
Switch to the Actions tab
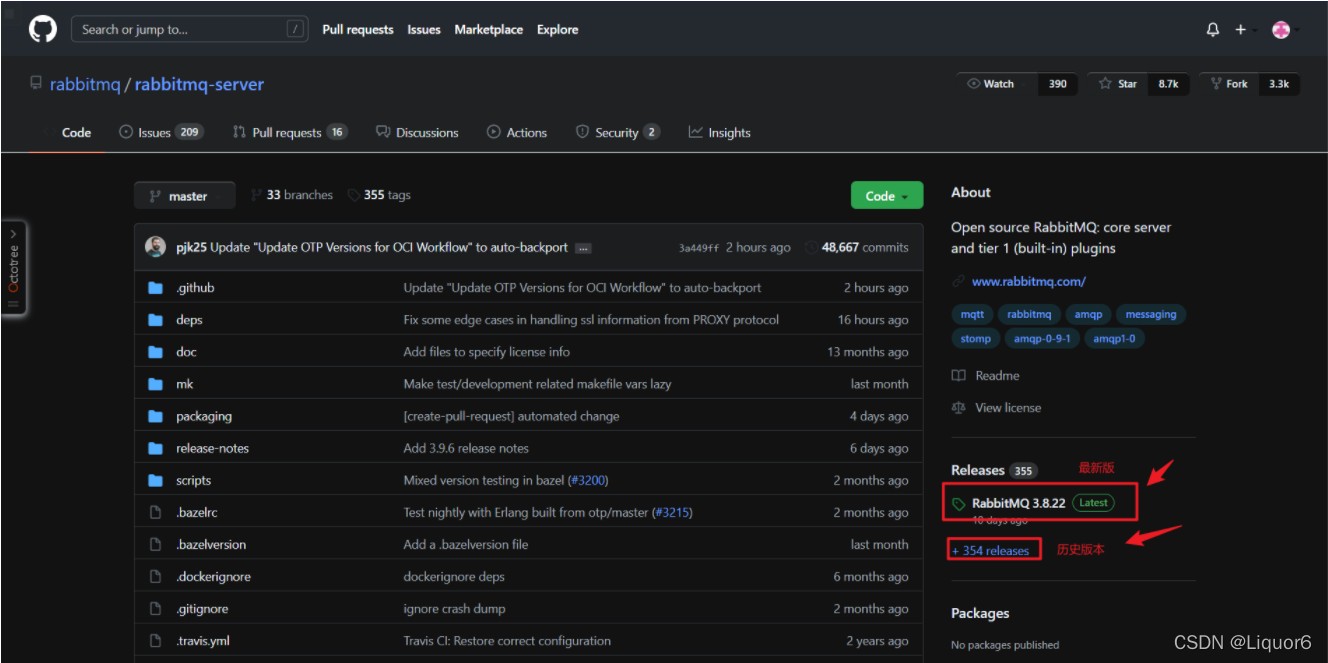coord(517,132)
